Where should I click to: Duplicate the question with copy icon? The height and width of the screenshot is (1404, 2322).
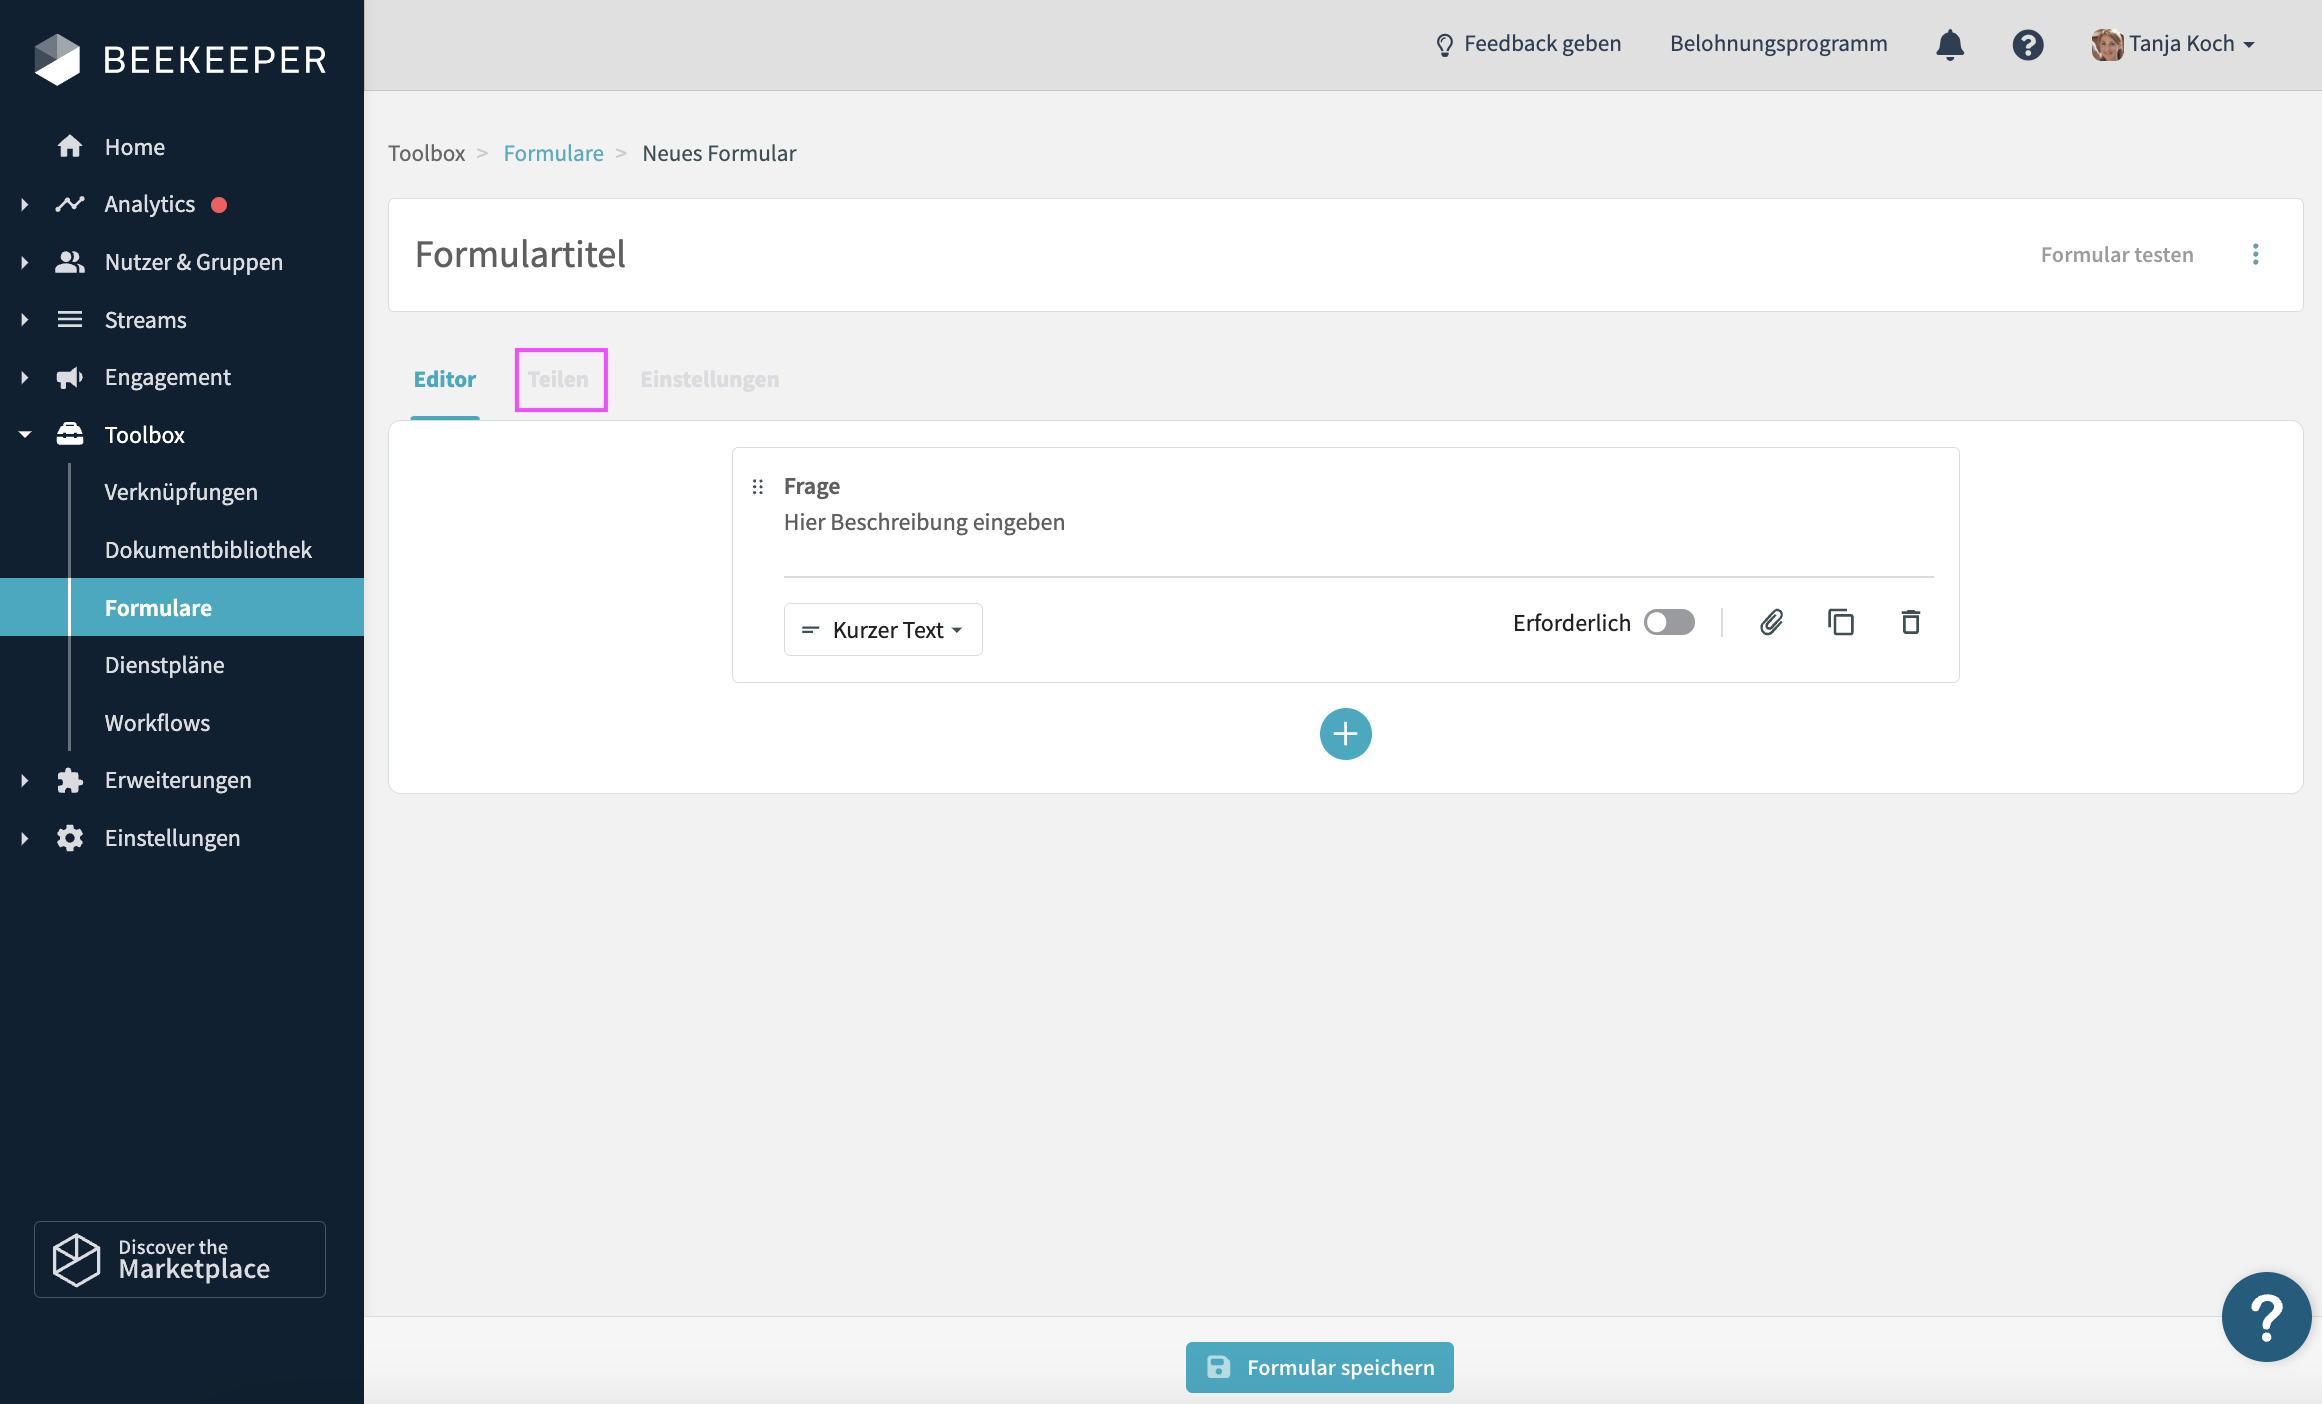1841,623
